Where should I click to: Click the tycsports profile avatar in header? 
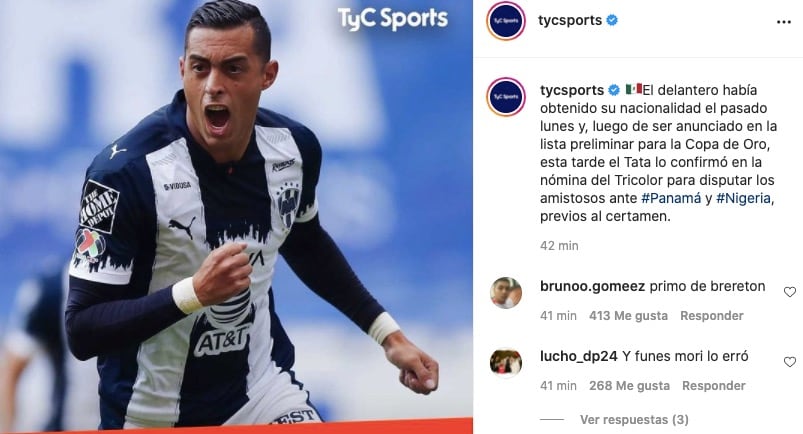click(505, 21)
